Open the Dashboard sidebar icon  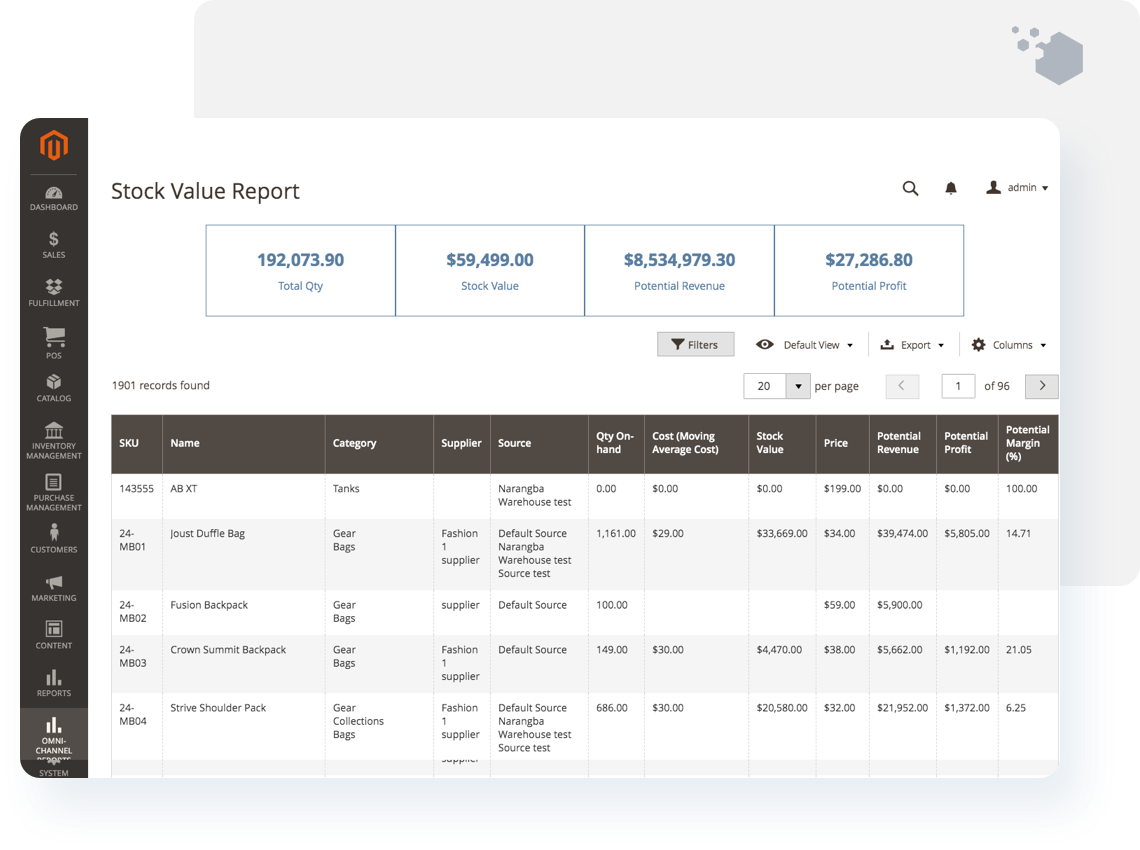(x=54, y=199)
